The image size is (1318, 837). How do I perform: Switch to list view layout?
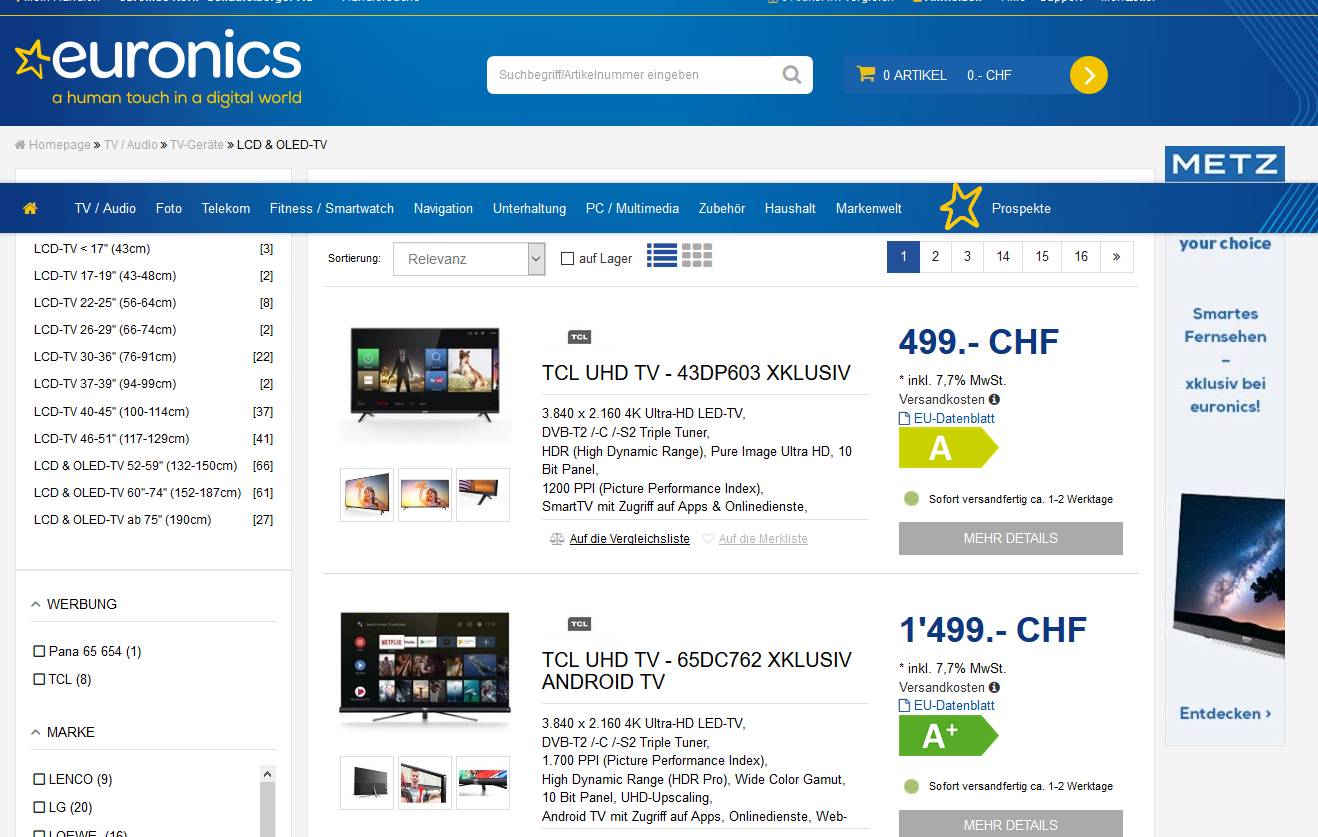pyautogui.click(x=662, y=256)
